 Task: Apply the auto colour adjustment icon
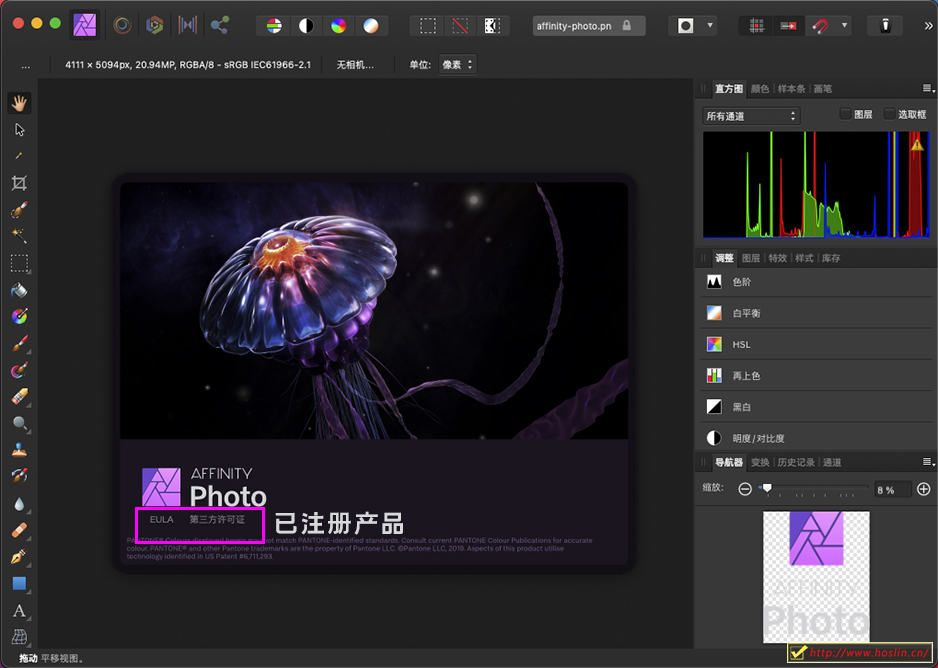click(340, 25)
